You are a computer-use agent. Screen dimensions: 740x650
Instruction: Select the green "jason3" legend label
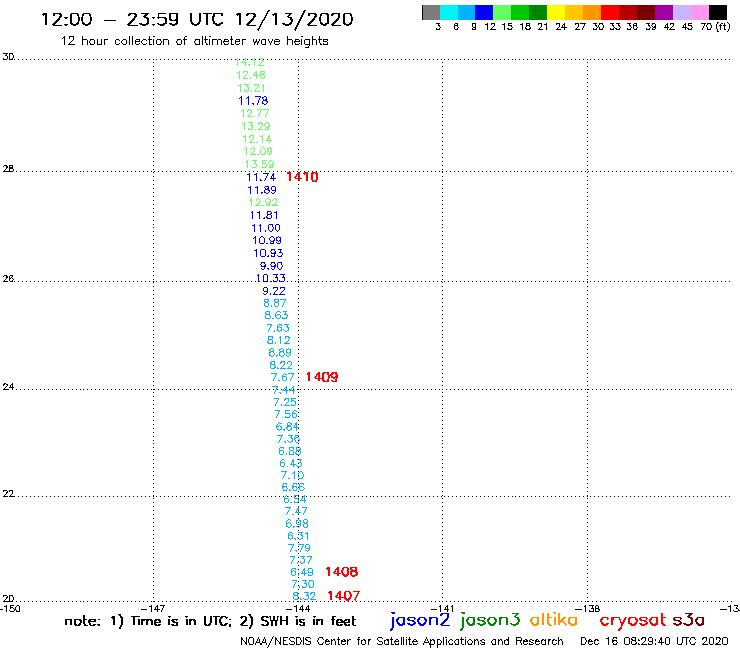click(x=490, y=620)
